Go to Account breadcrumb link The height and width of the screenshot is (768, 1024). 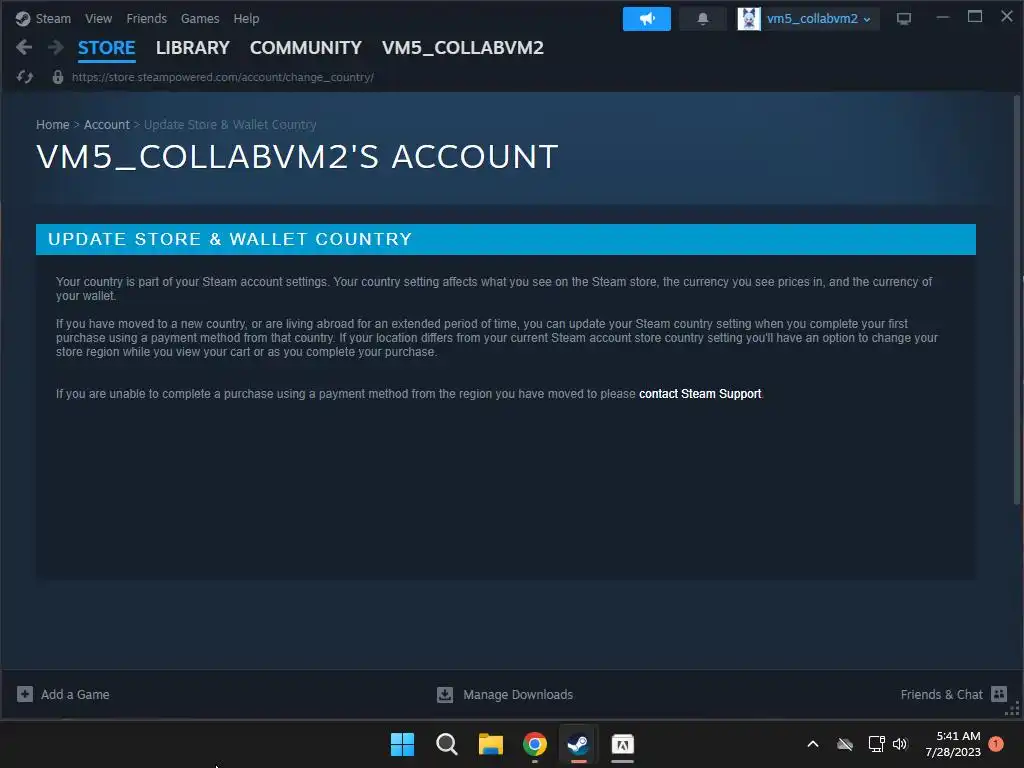click(106, 125)
